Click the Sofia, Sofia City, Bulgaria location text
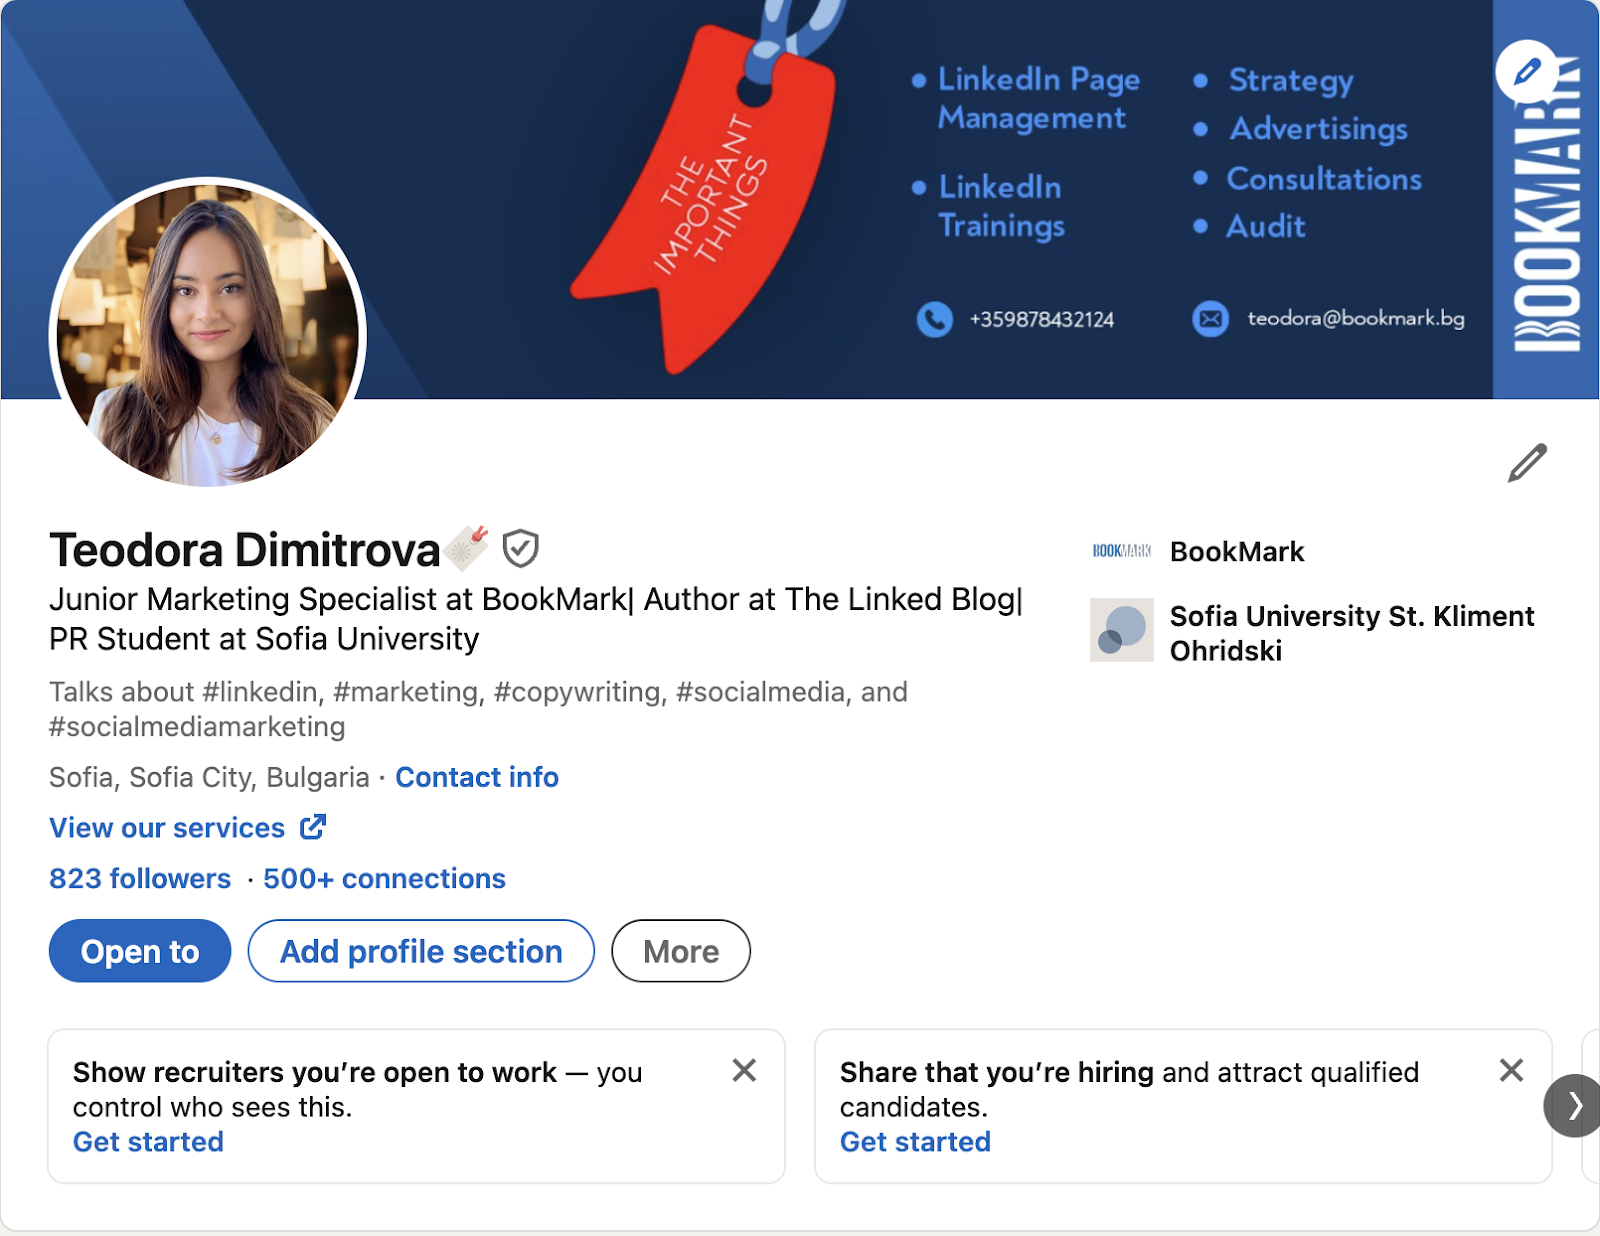 click(x=210, y=777)
